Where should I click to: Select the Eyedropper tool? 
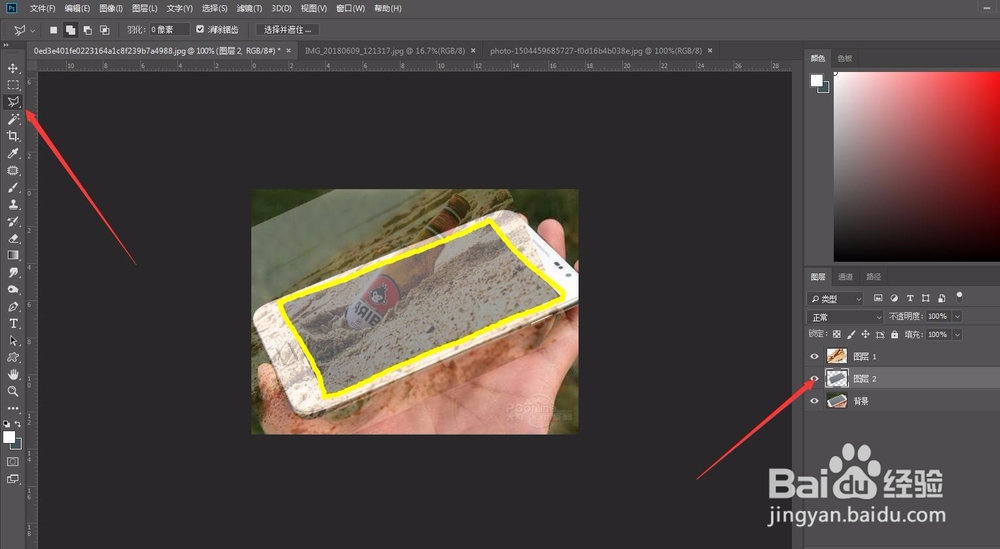pyautogui.click(x=13, y=153)
